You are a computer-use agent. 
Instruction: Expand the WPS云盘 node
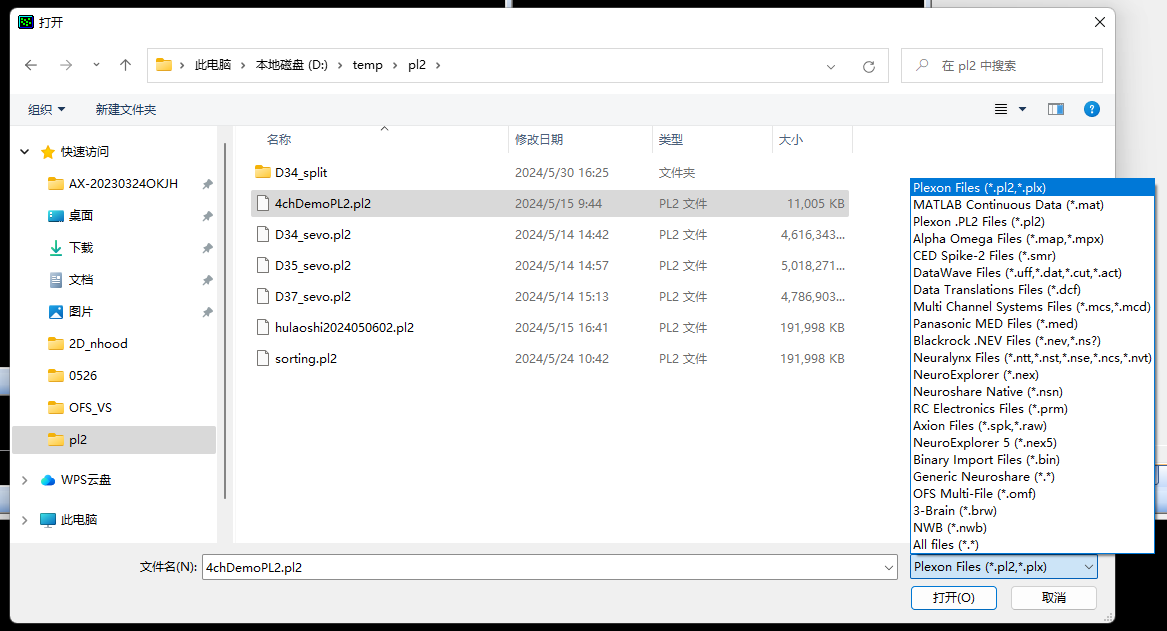point(25,480)
